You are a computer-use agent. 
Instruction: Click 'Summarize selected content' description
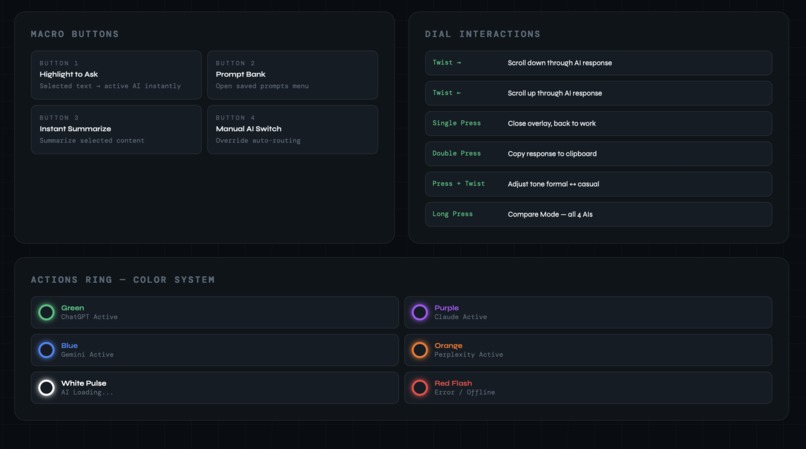click(91, 140)
